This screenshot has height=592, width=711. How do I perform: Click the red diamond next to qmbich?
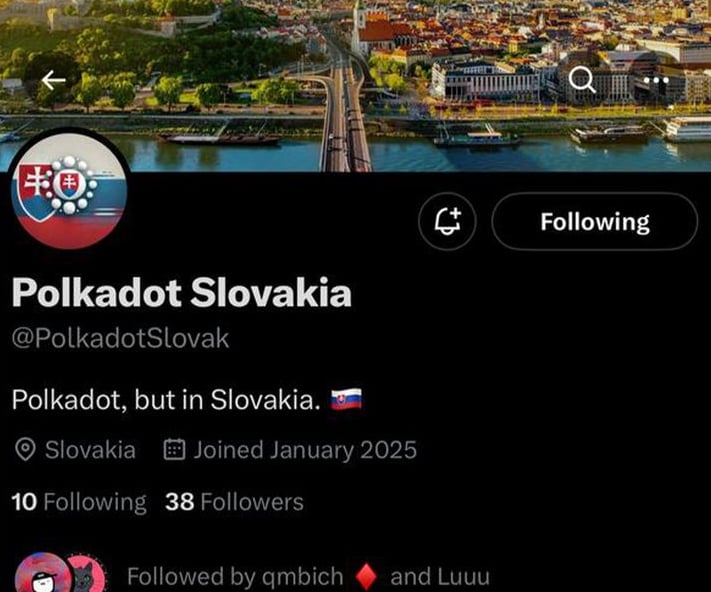(366, 577)
